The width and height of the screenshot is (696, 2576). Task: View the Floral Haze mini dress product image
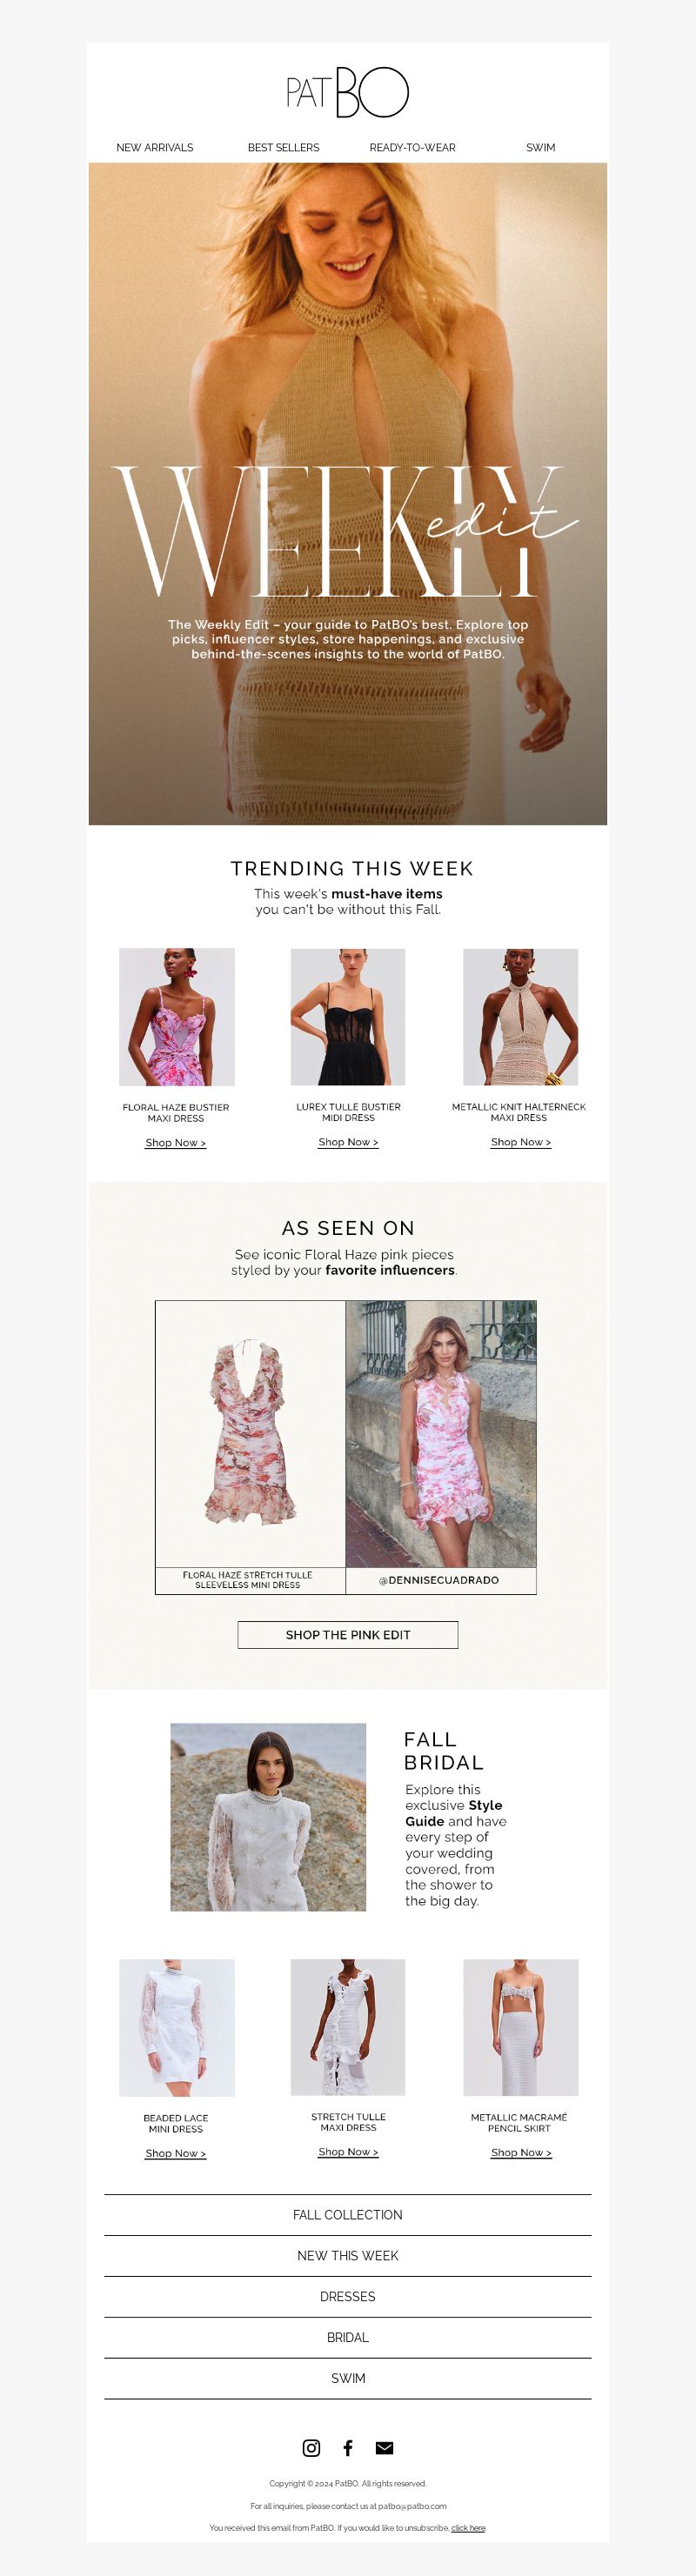coord(250,1433)
